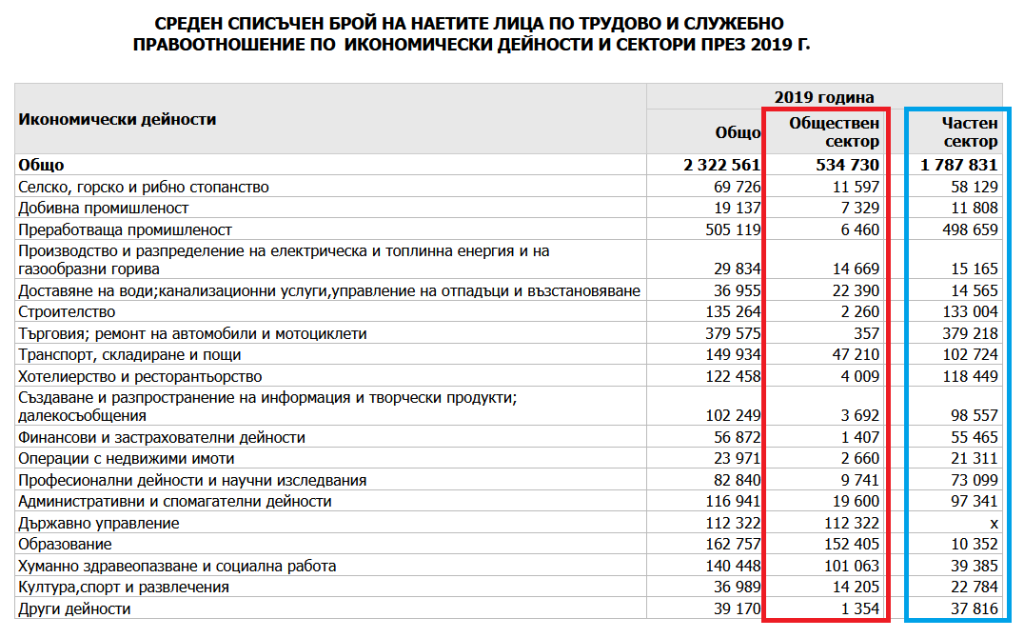Select the "x" cell for Държавно управление
This screenshot has width=1024, height=638.
991,522
